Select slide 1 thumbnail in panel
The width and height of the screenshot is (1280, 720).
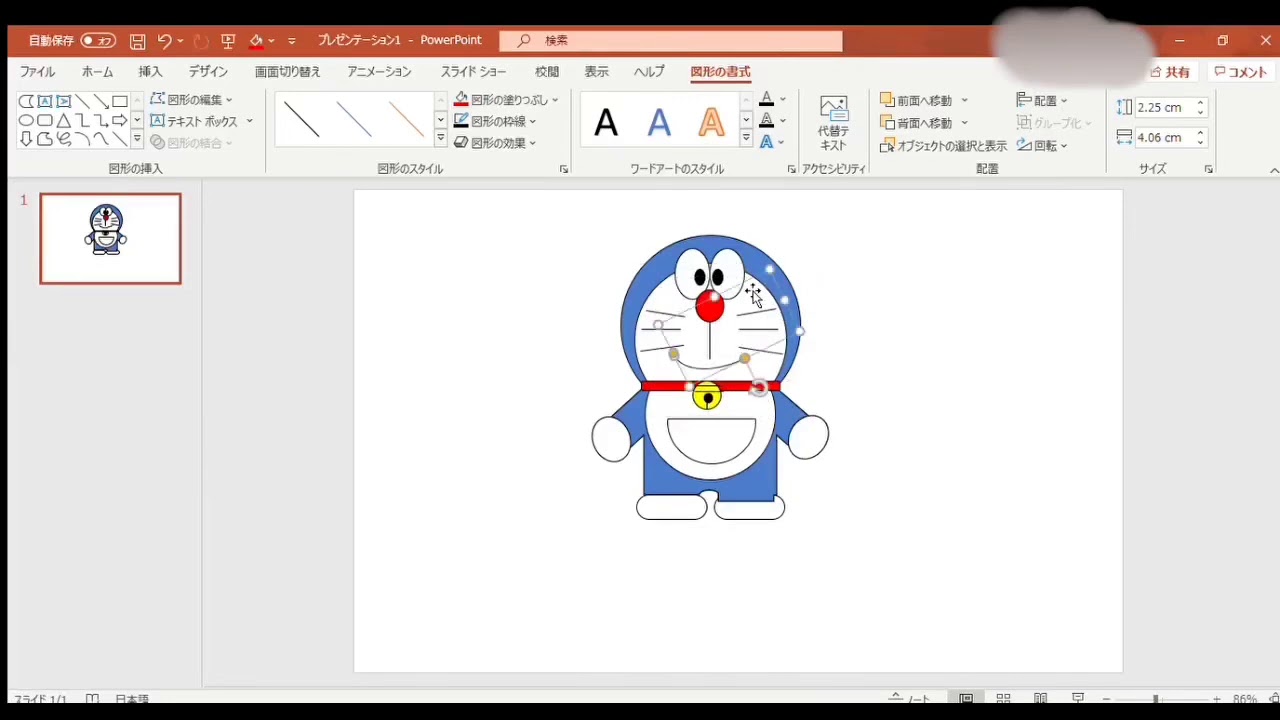(x=110, y=238)
